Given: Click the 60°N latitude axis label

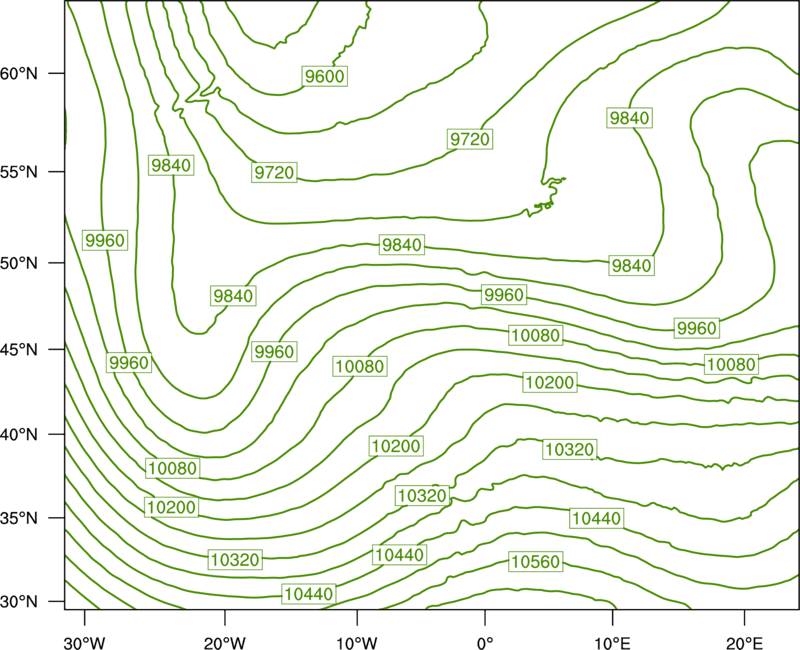Looking at the screenshot, I should 19,73.
